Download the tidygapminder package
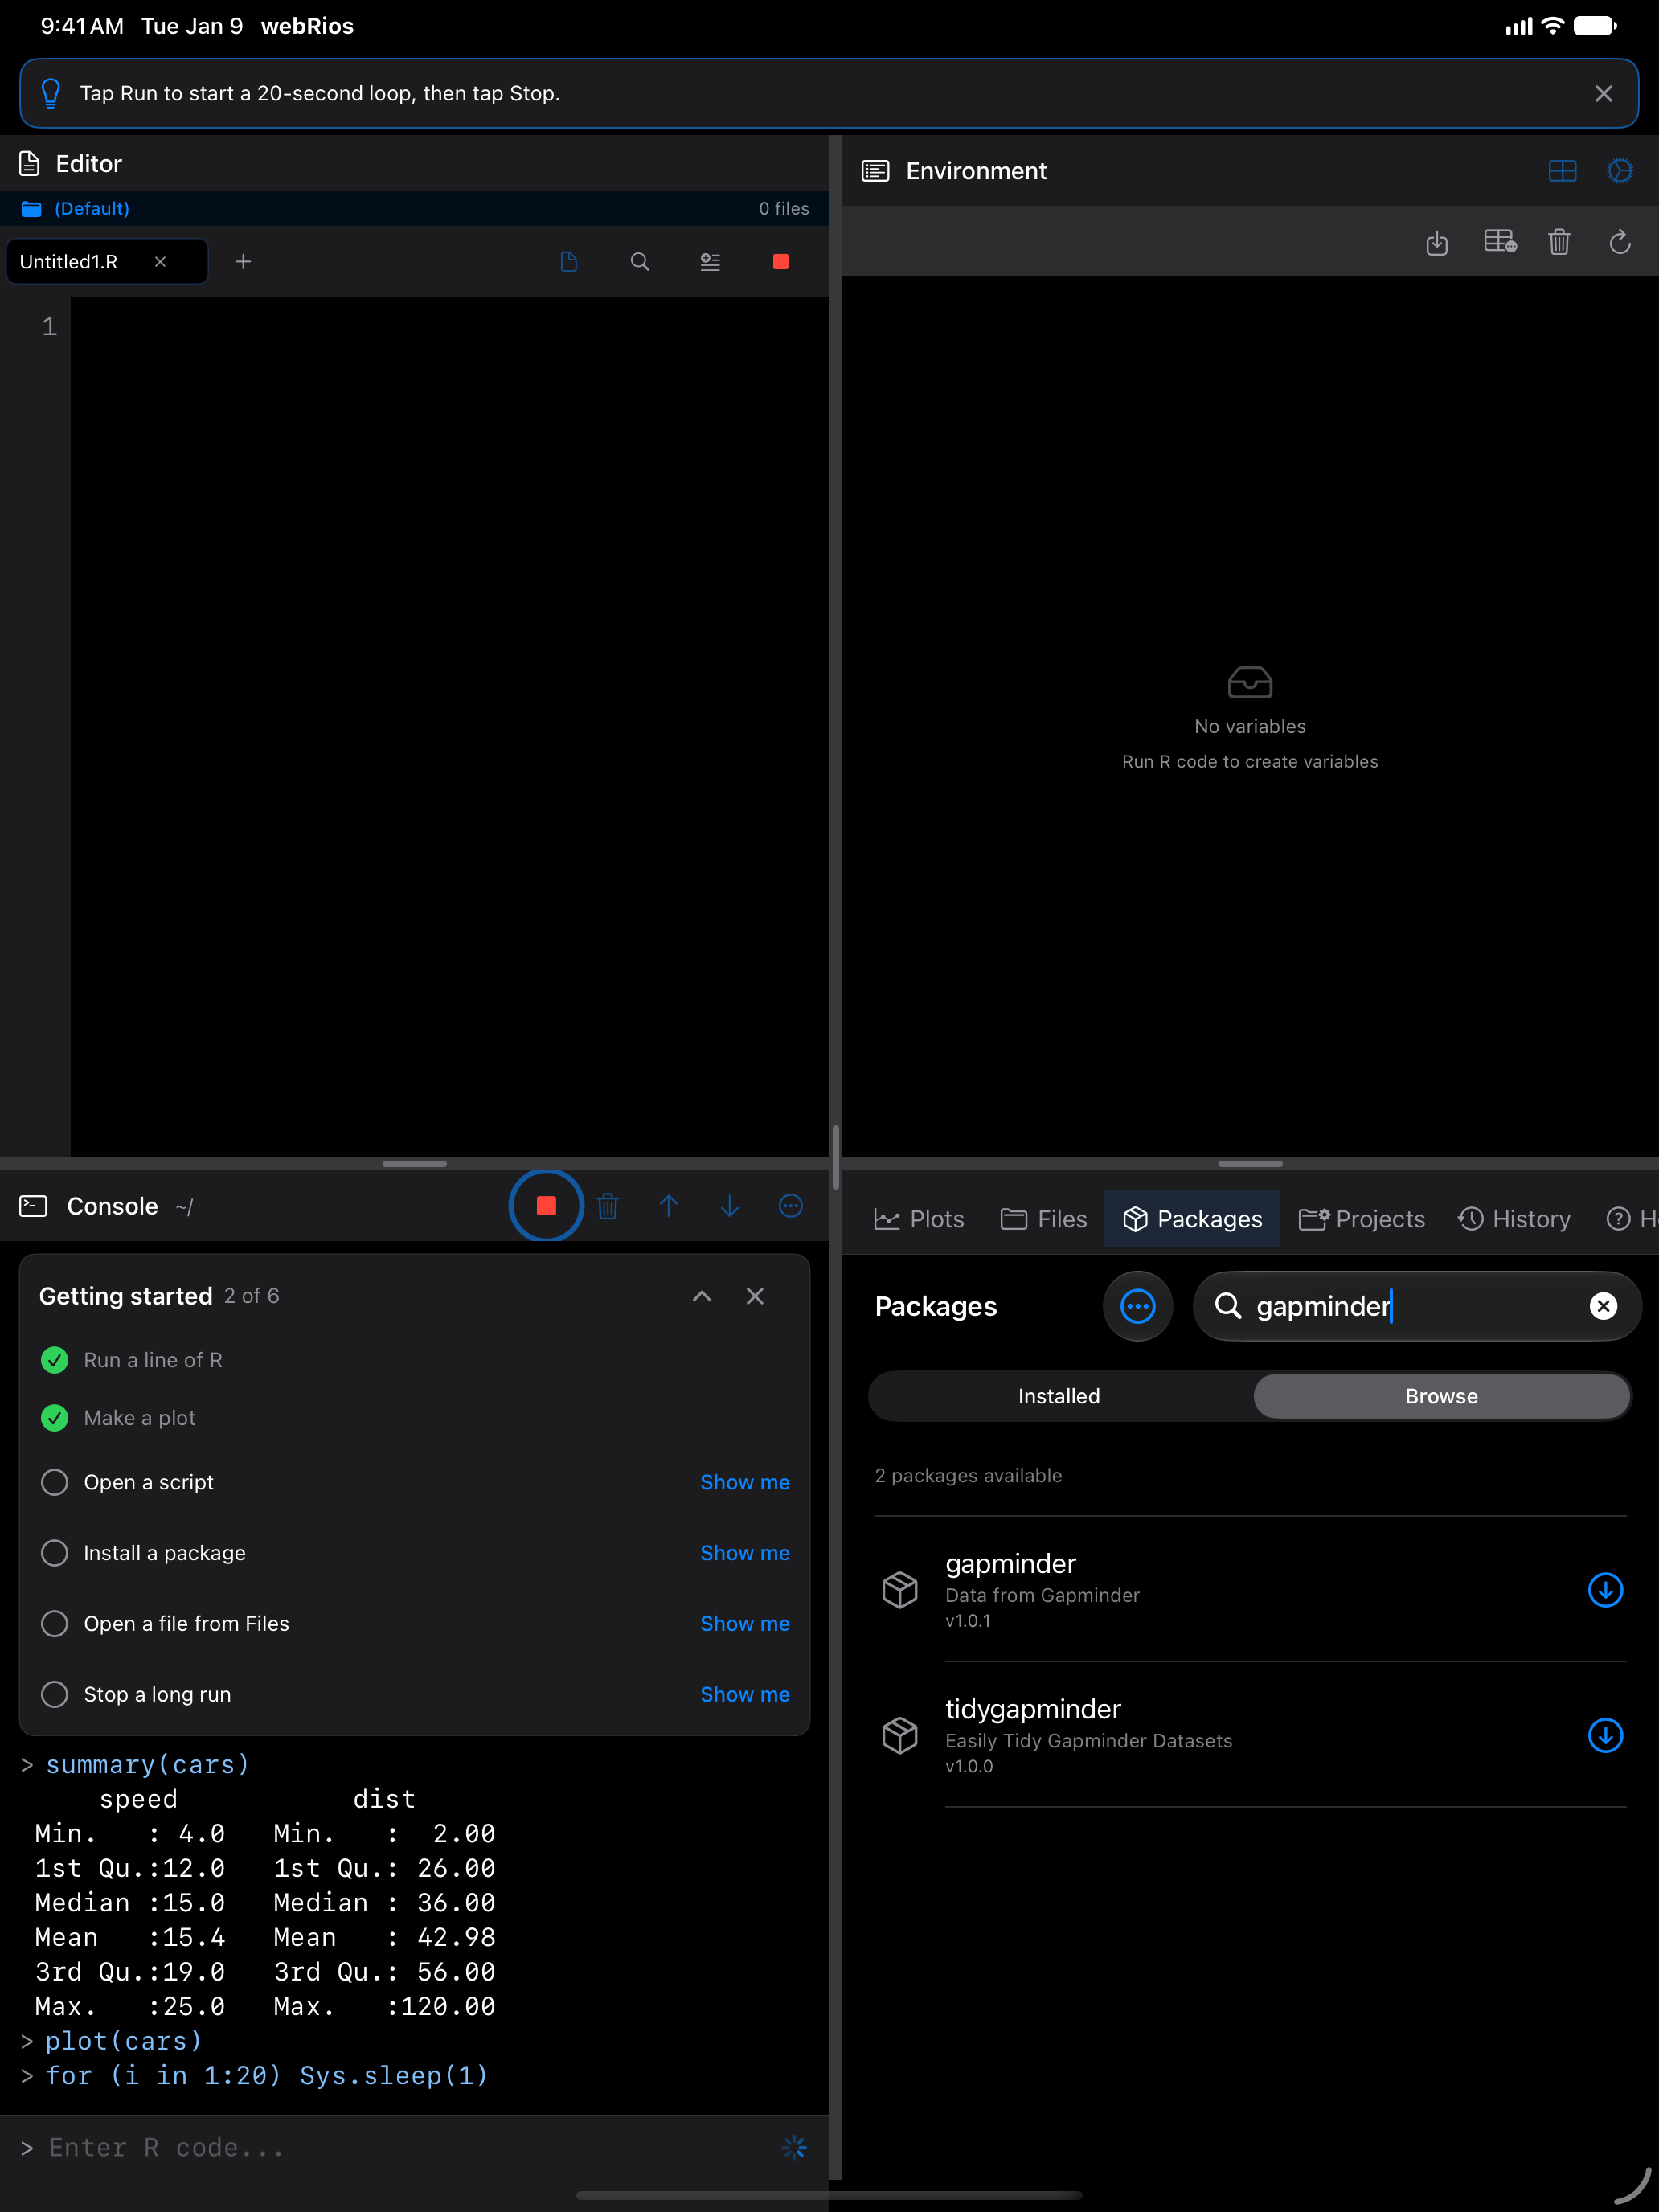Viewport: 1659px width, 2212px height. click(1605, 1735)
